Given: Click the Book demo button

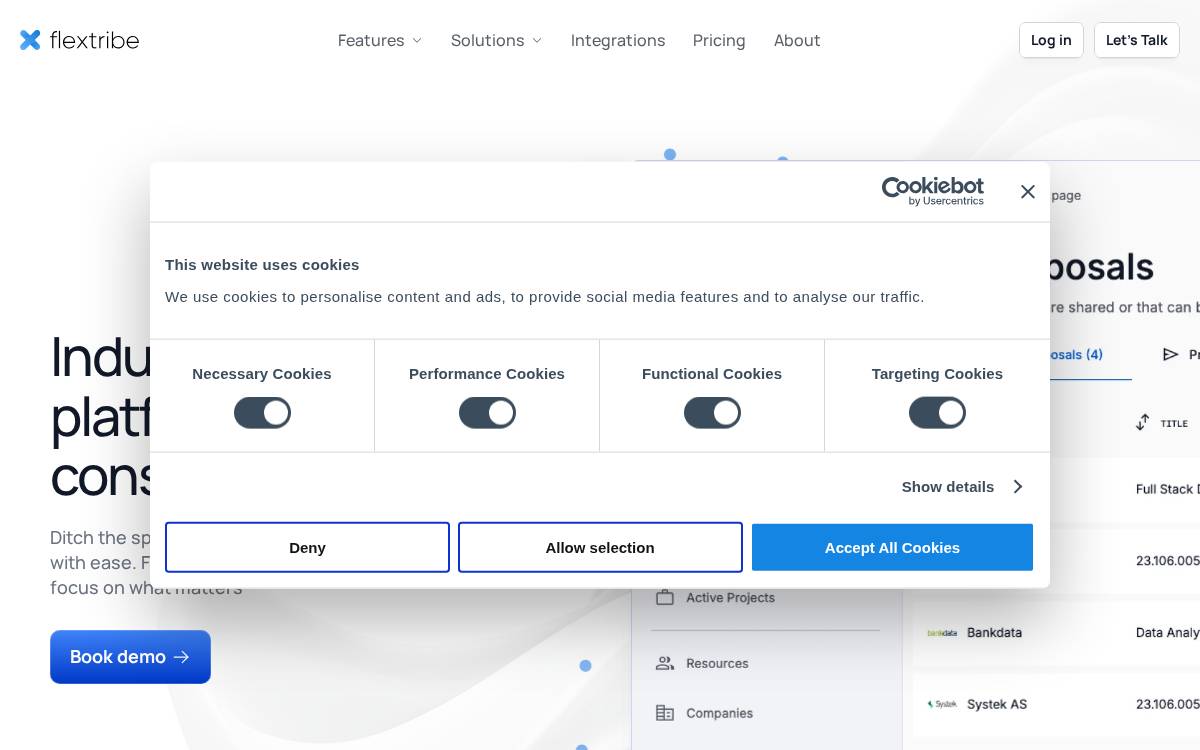Looking at the screenshot, I should click(130, 657).
